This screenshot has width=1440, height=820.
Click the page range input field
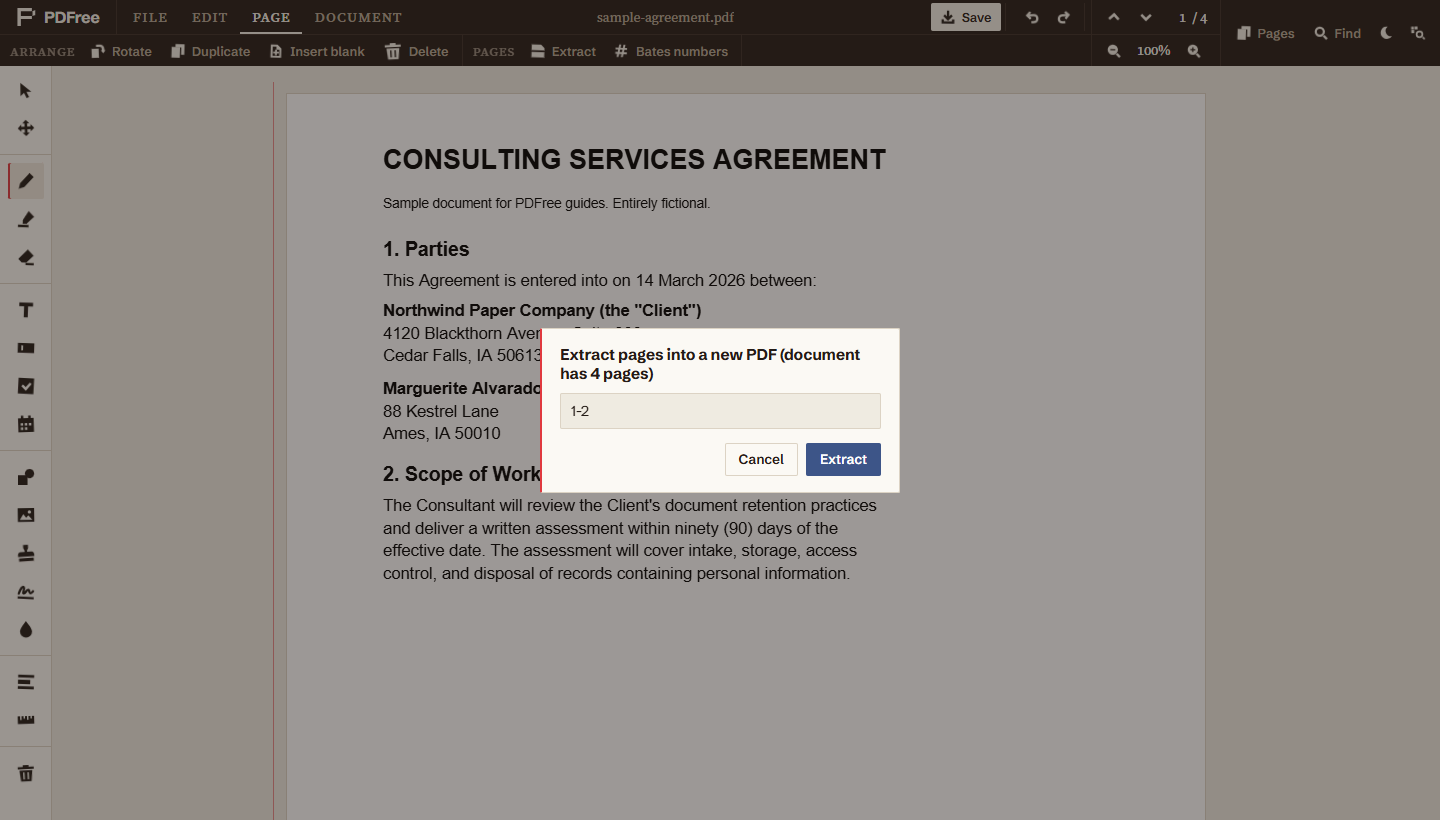[x=720, y=411]
